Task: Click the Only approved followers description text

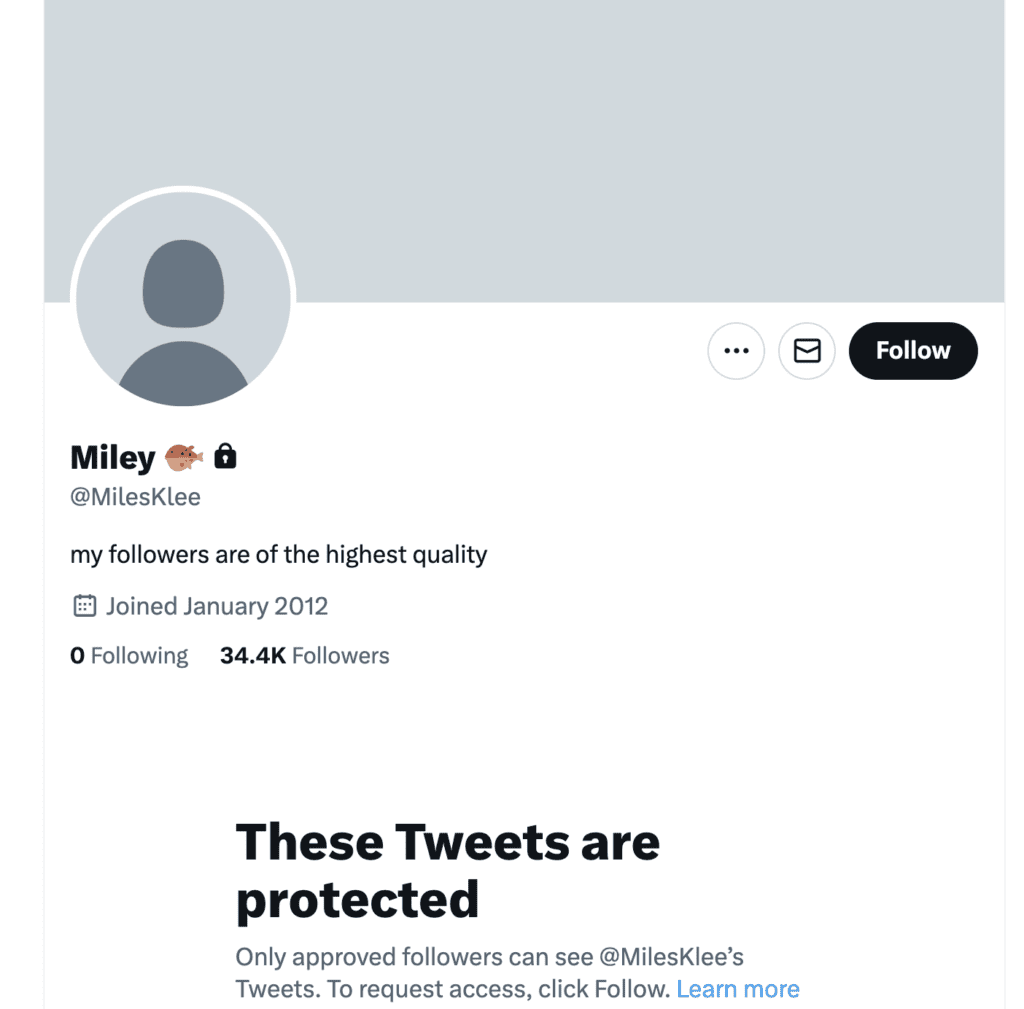Action: click(413, 957)
